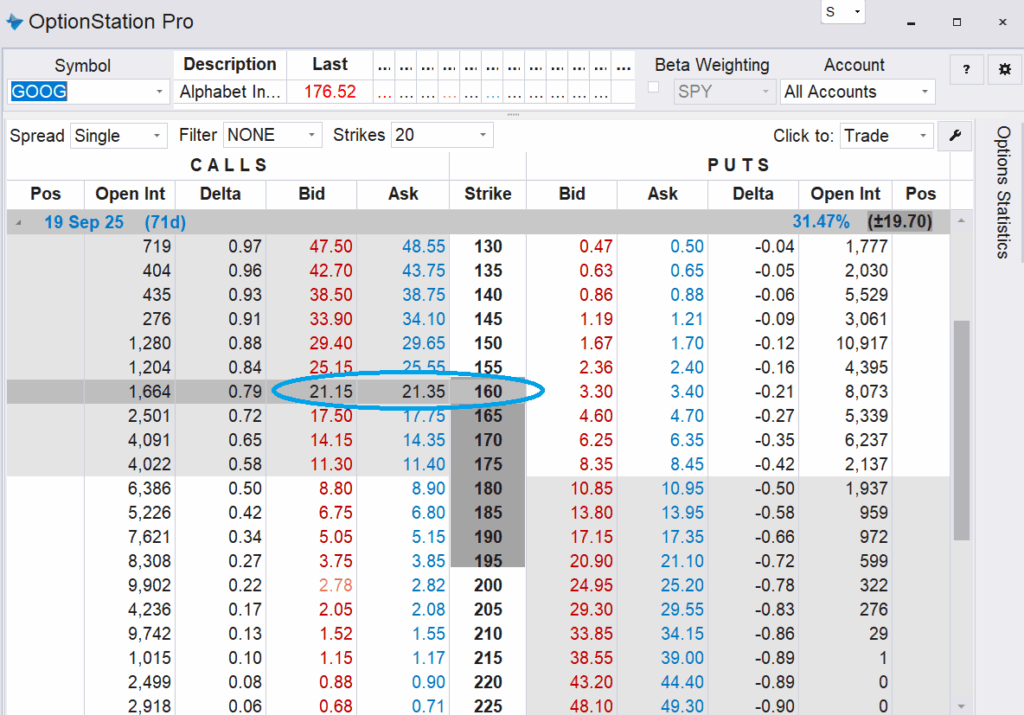
Task: Click call bid 21.15 at strike 160
Action: tap(330, 392)
